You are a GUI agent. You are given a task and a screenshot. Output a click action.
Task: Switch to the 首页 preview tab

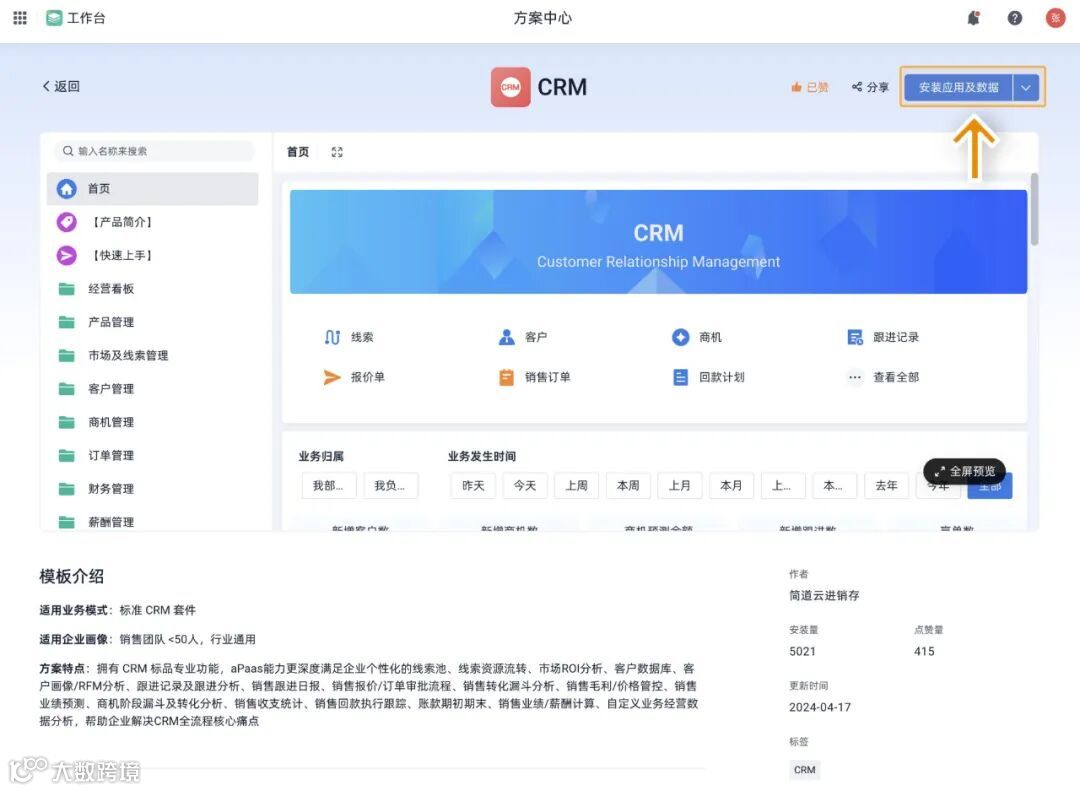click(x=298, y=152)
